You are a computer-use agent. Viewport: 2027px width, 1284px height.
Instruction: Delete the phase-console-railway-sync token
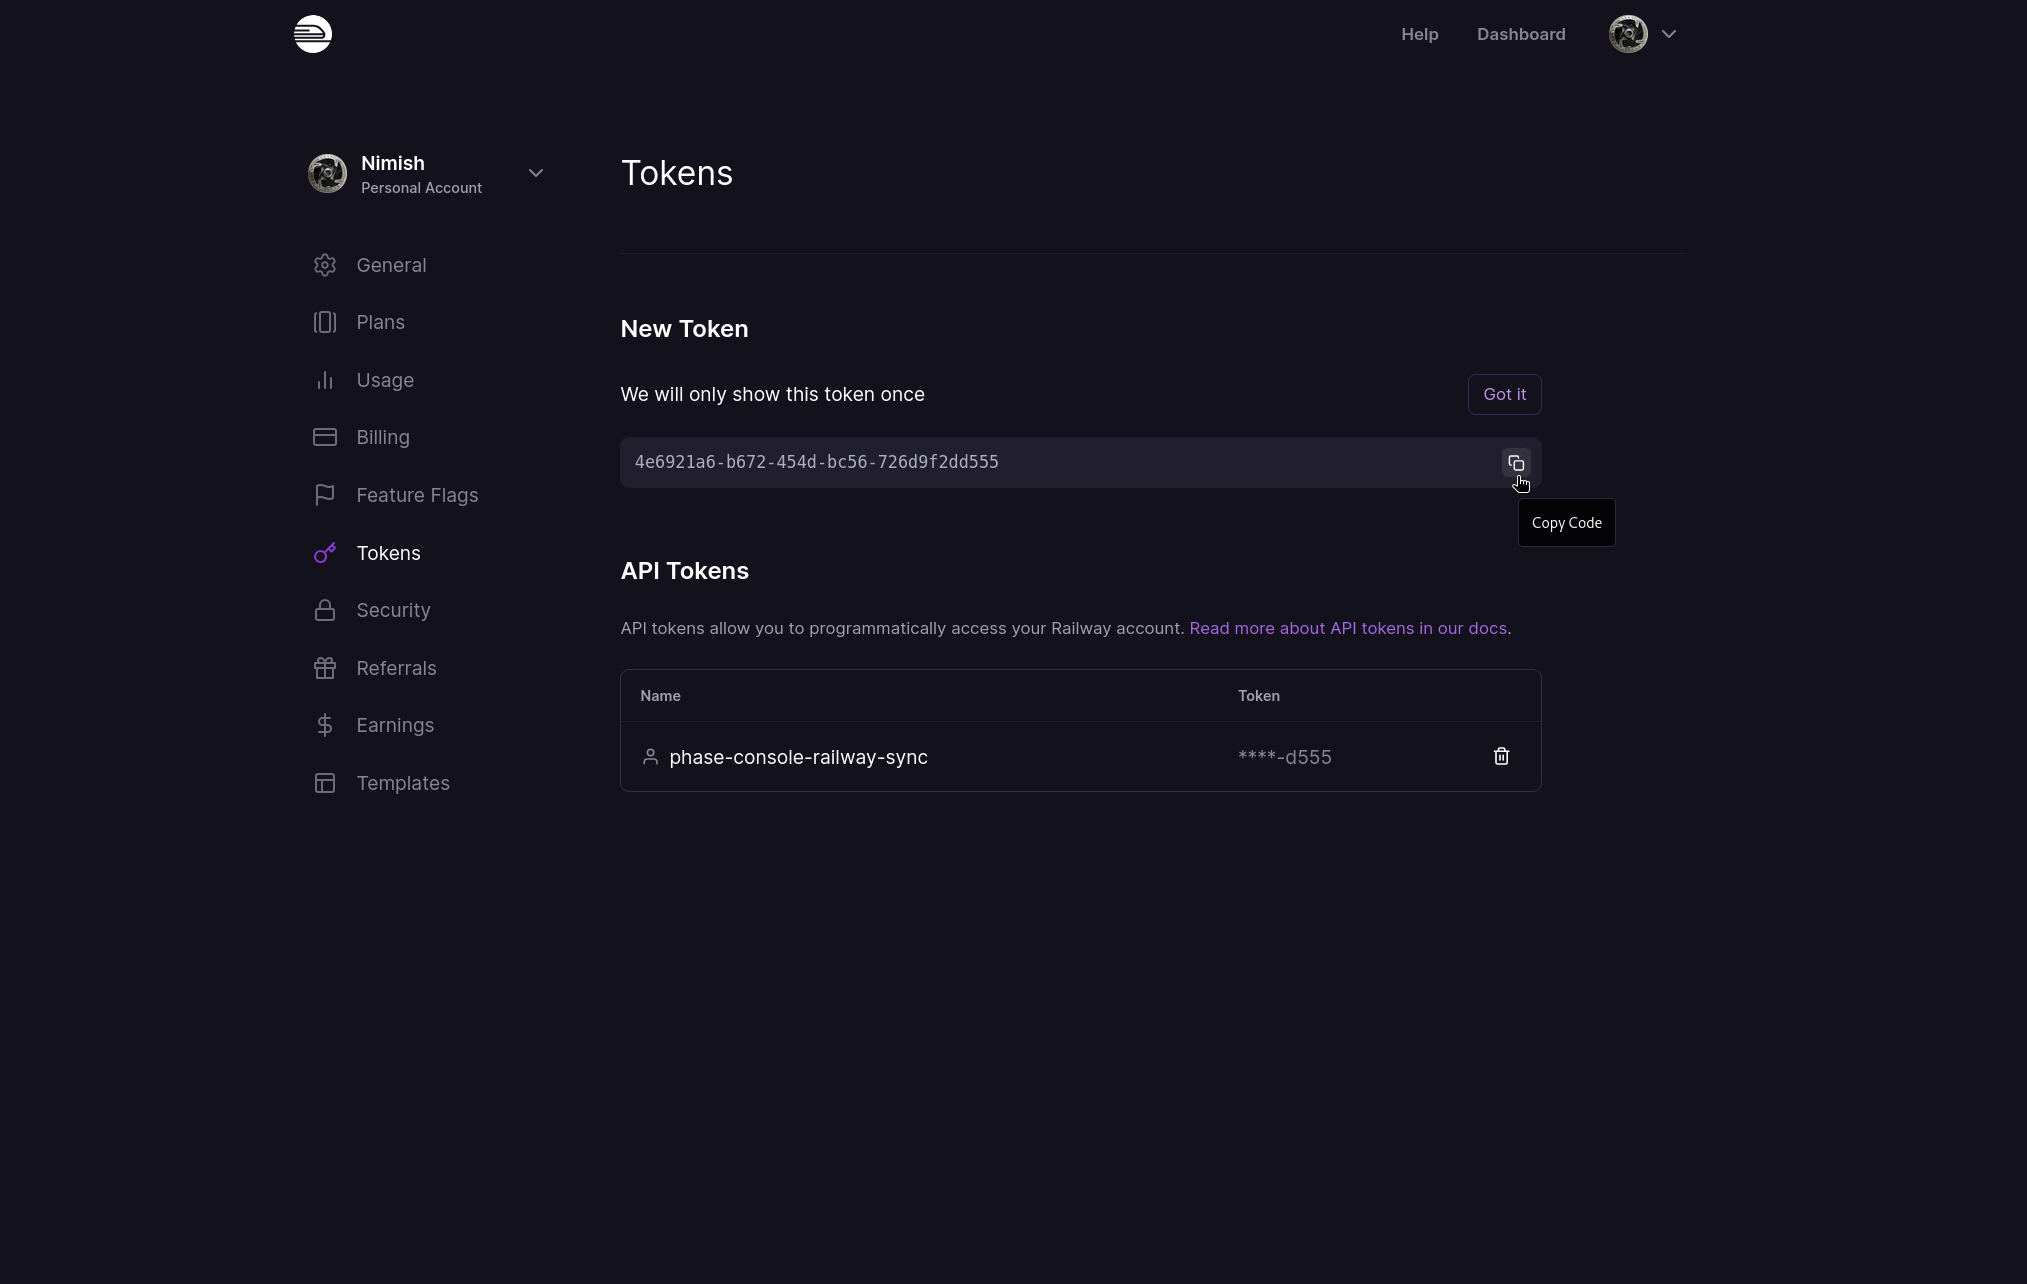(1501, 757)
